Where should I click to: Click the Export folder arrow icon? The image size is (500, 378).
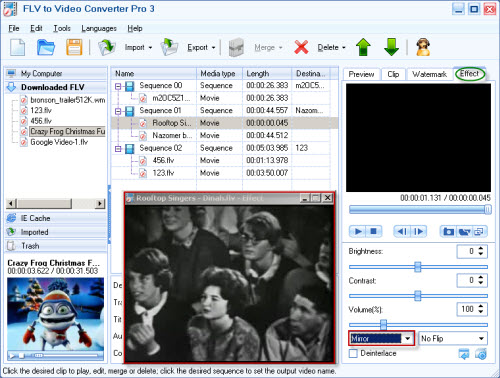[x=169, y=47]
